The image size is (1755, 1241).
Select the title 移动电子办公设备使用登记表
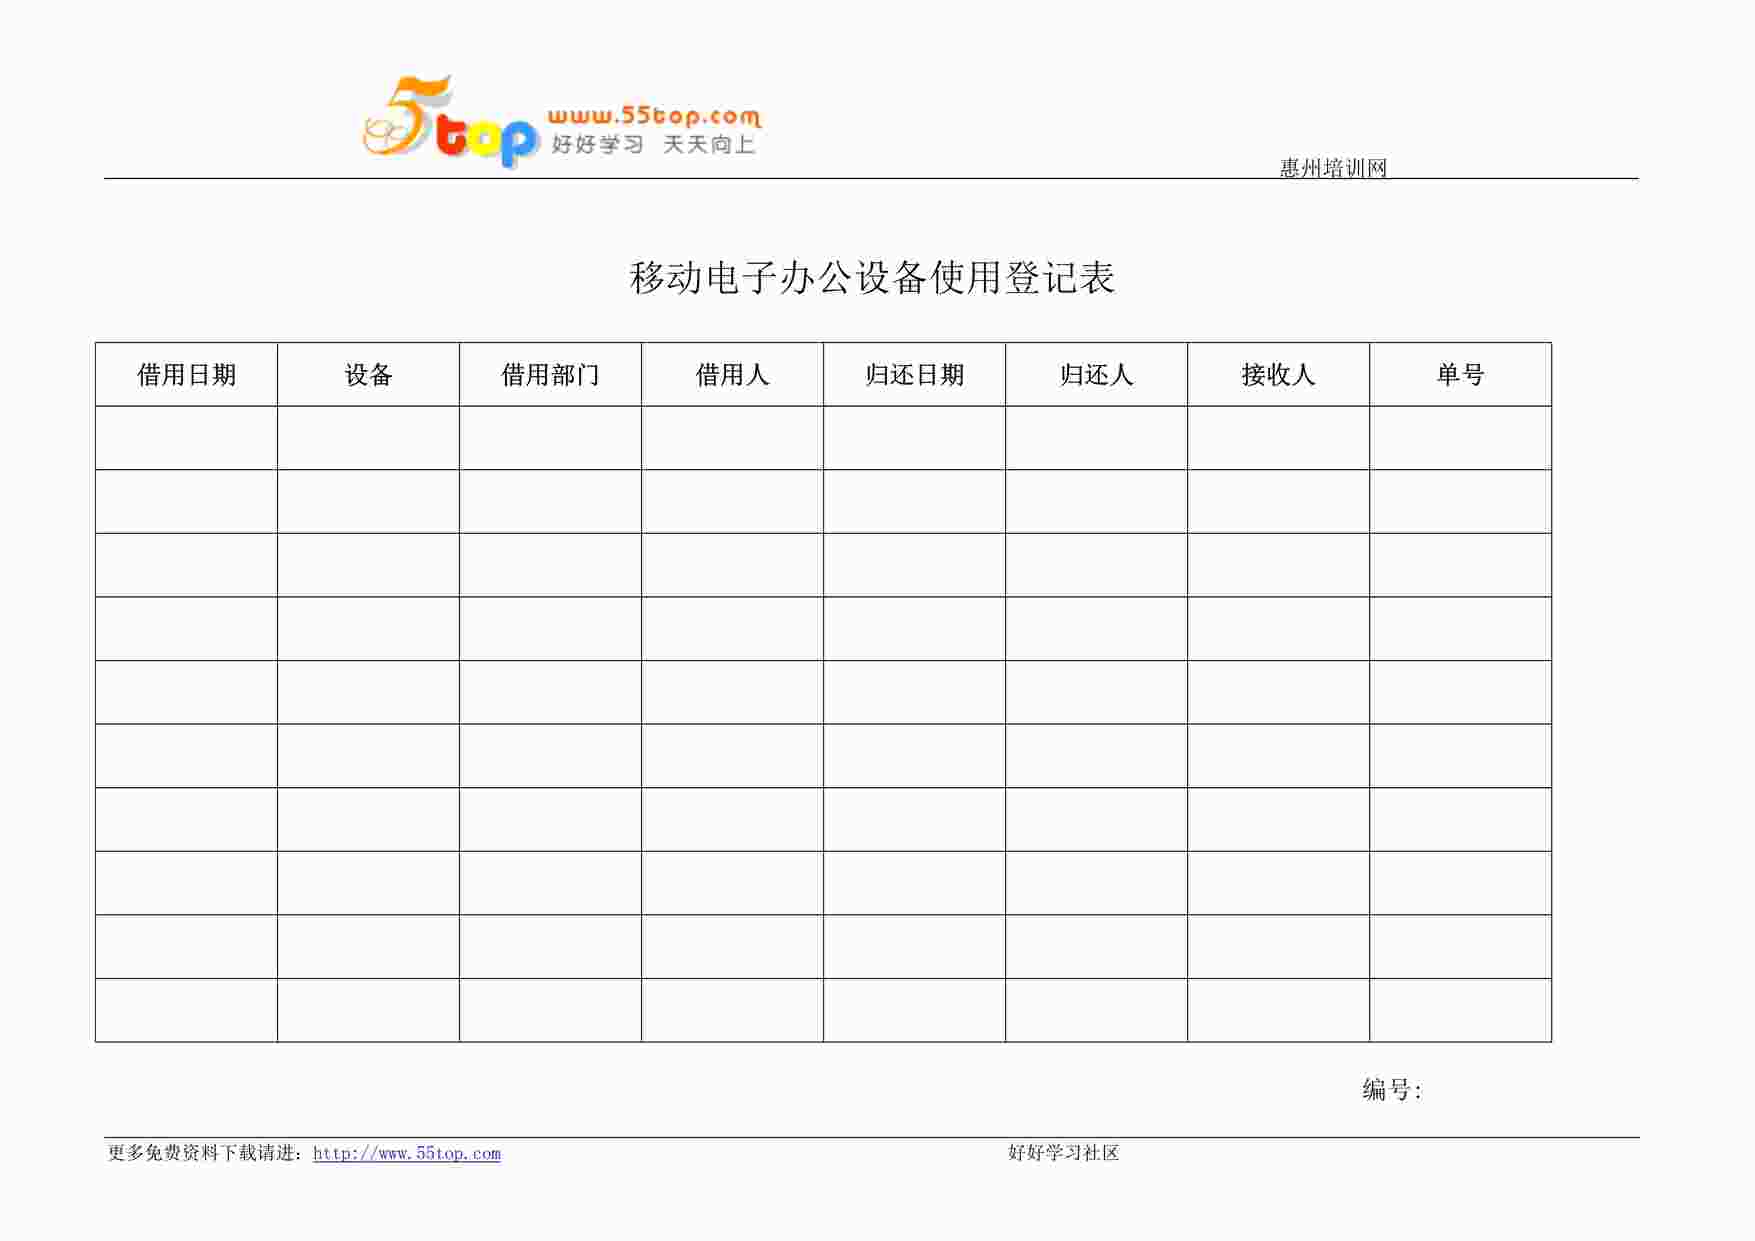pos(872,278)
